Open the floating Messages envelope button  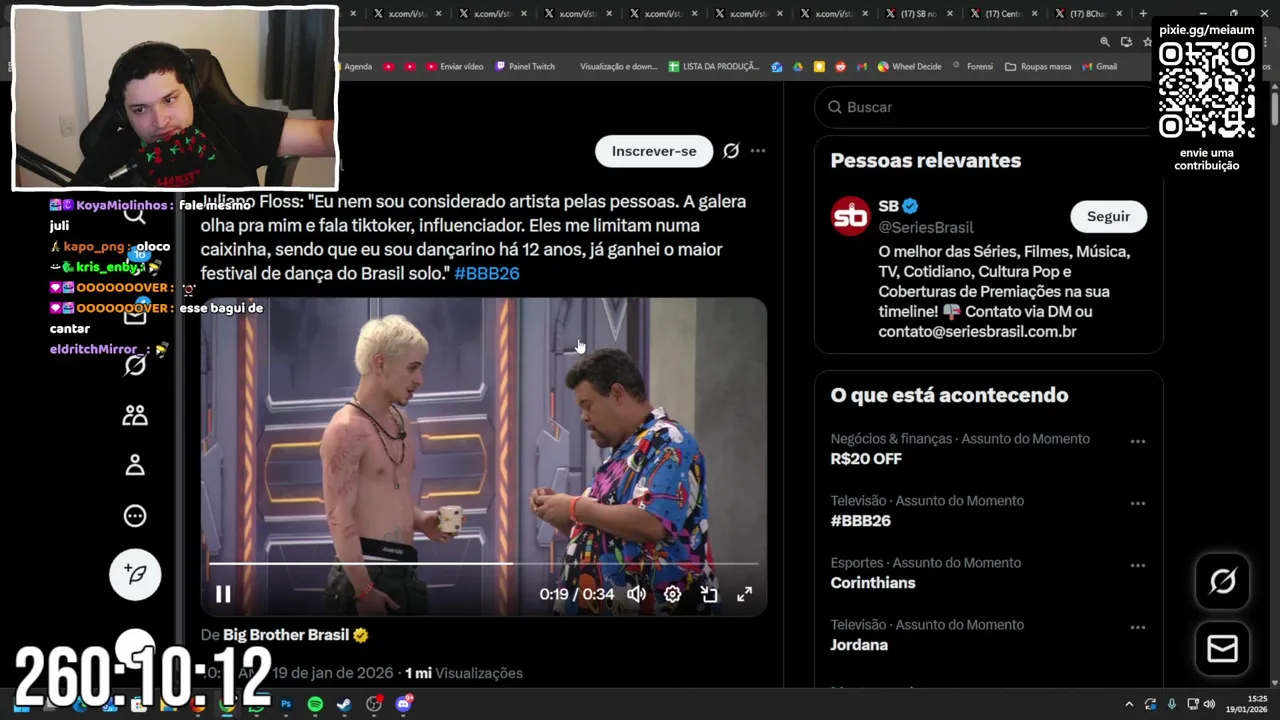1222,649
